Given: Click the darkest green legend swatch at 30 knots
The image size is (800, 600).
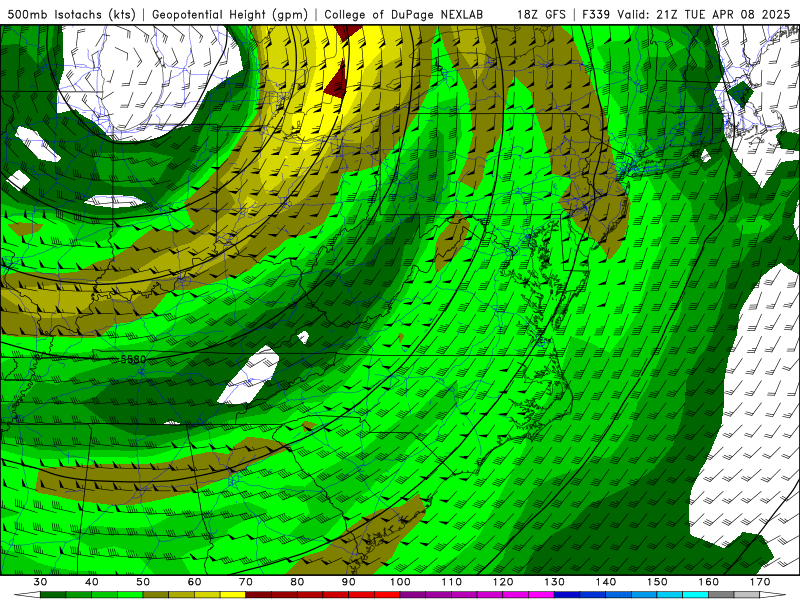Looking at the screenshot, I should [x=53, y=595].
